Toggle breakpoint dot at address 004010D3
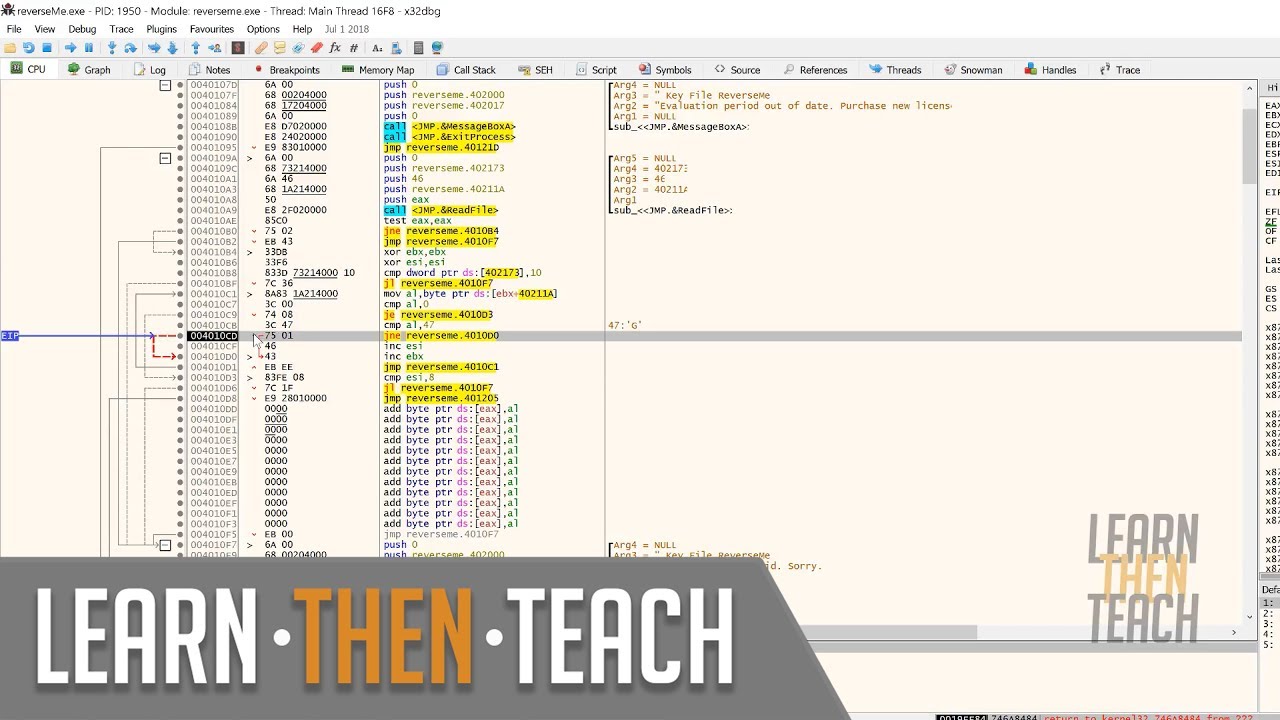The image size is (1280, 720). tap(180, 377)
